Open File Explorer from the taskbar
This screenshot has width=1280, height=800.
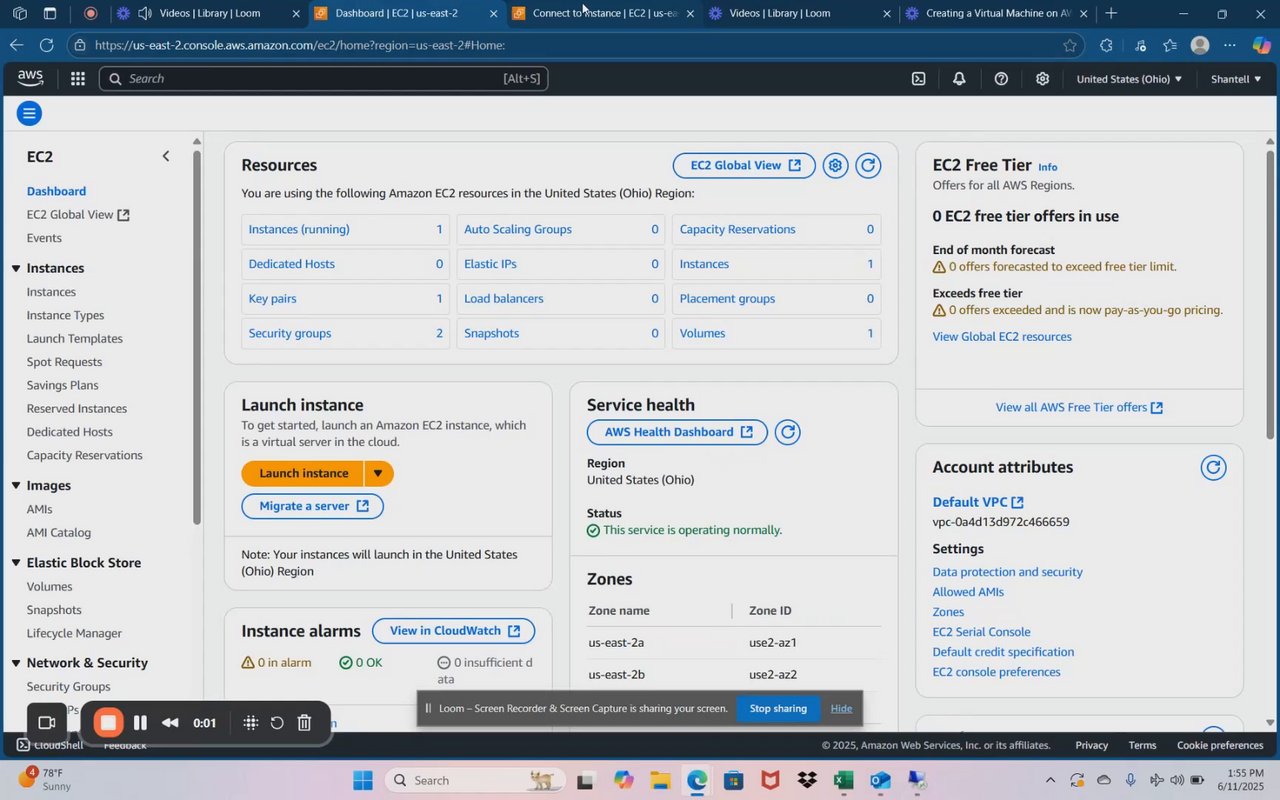660,781
